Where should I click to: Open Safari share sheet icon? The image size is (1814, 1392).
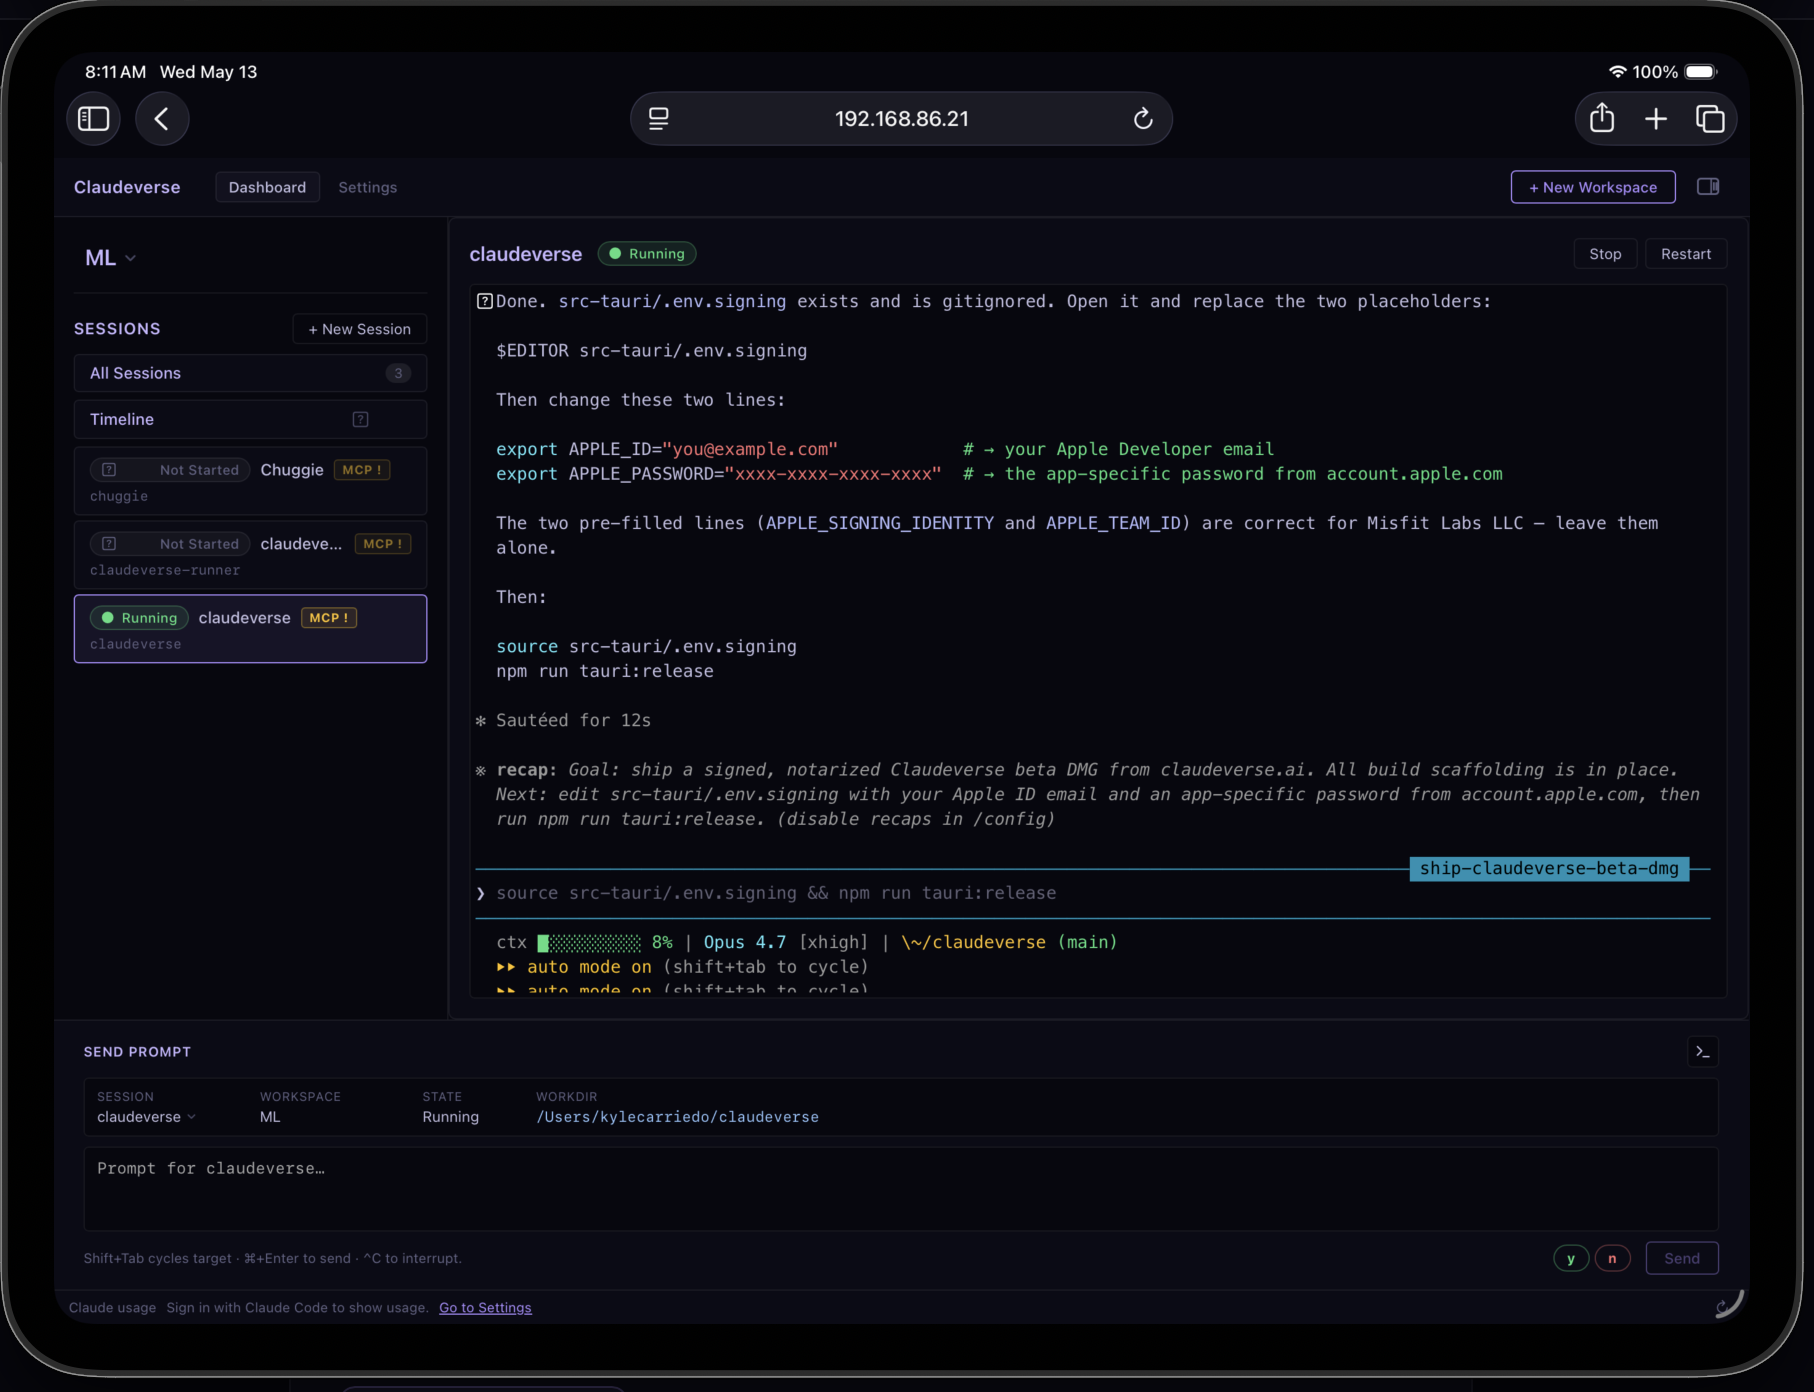click(1602, 118)
